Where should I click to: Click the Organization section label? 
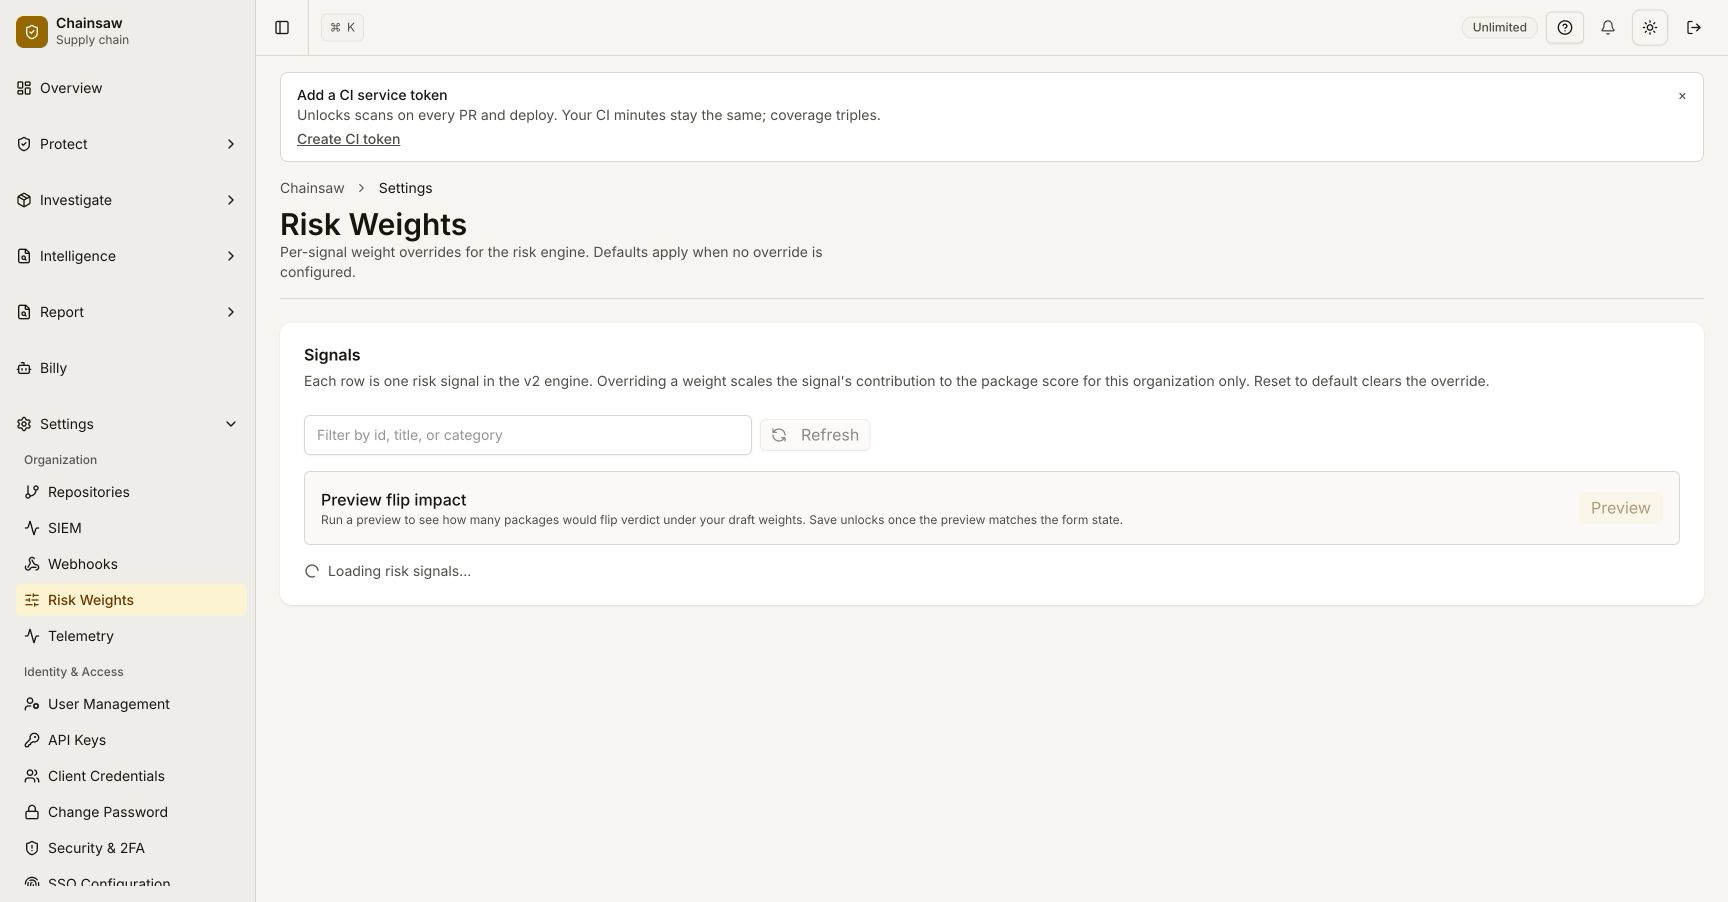(60, 460)
